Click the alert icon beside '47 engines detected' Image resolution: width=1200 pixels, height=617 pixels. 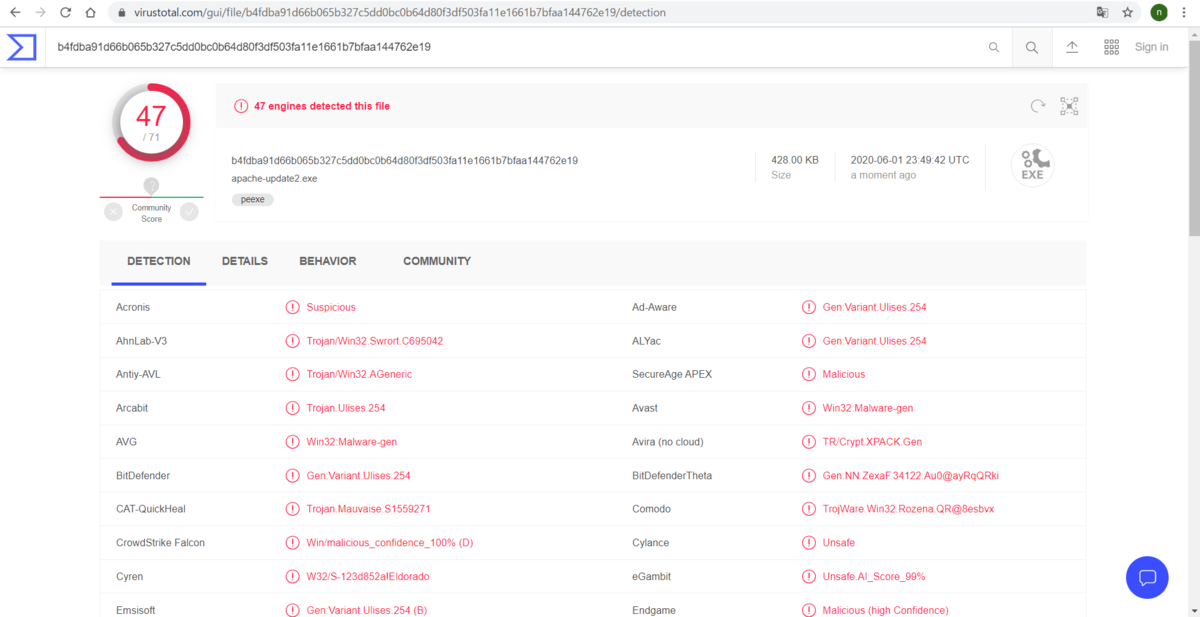click(x=241, y=106)
